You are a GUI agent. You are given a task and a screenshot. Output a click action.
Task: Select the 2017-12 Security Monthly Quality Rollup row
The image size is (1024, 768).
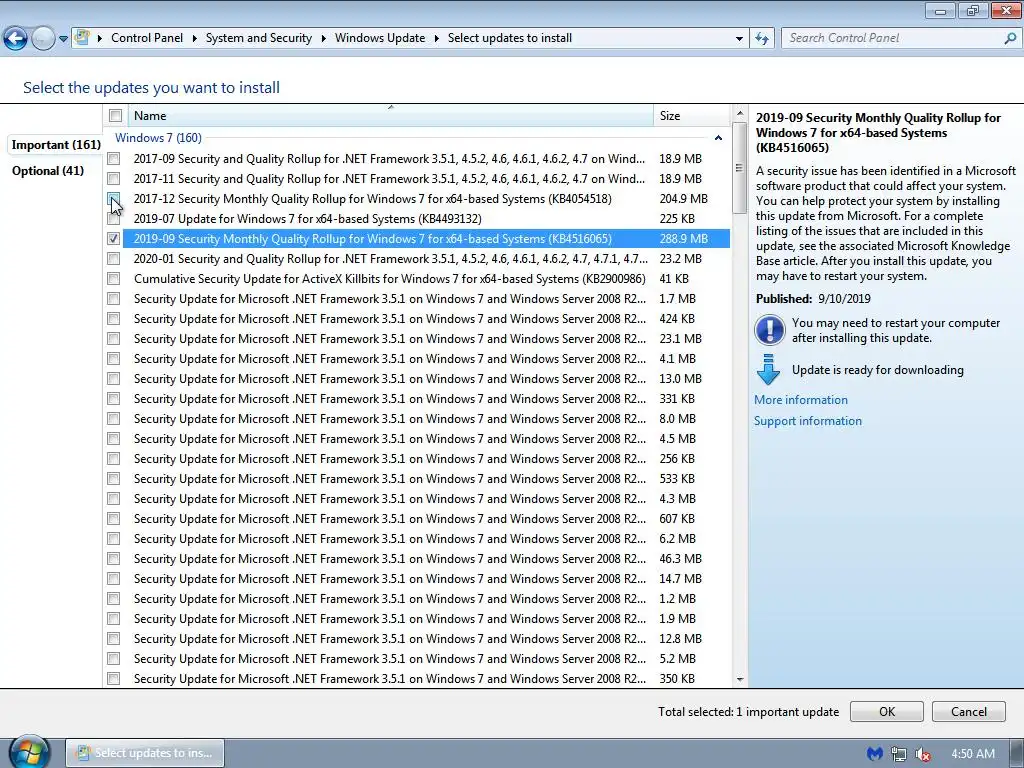pos(426,199)
